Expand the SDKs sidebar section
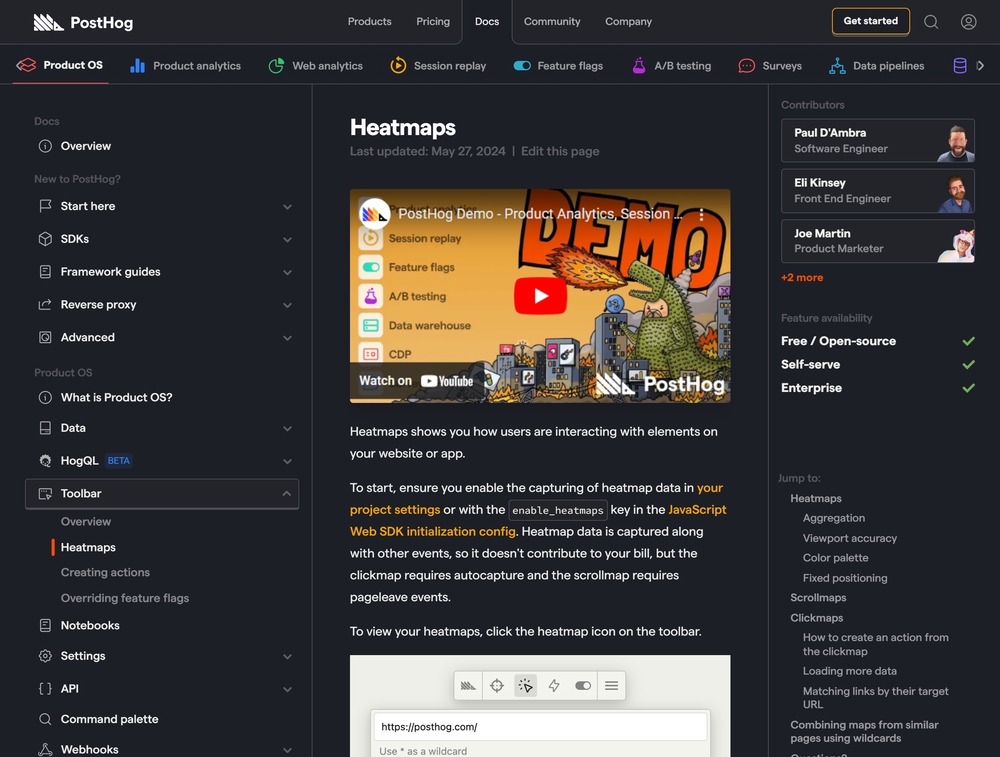 pyautogui.click(x=287, y=240)
